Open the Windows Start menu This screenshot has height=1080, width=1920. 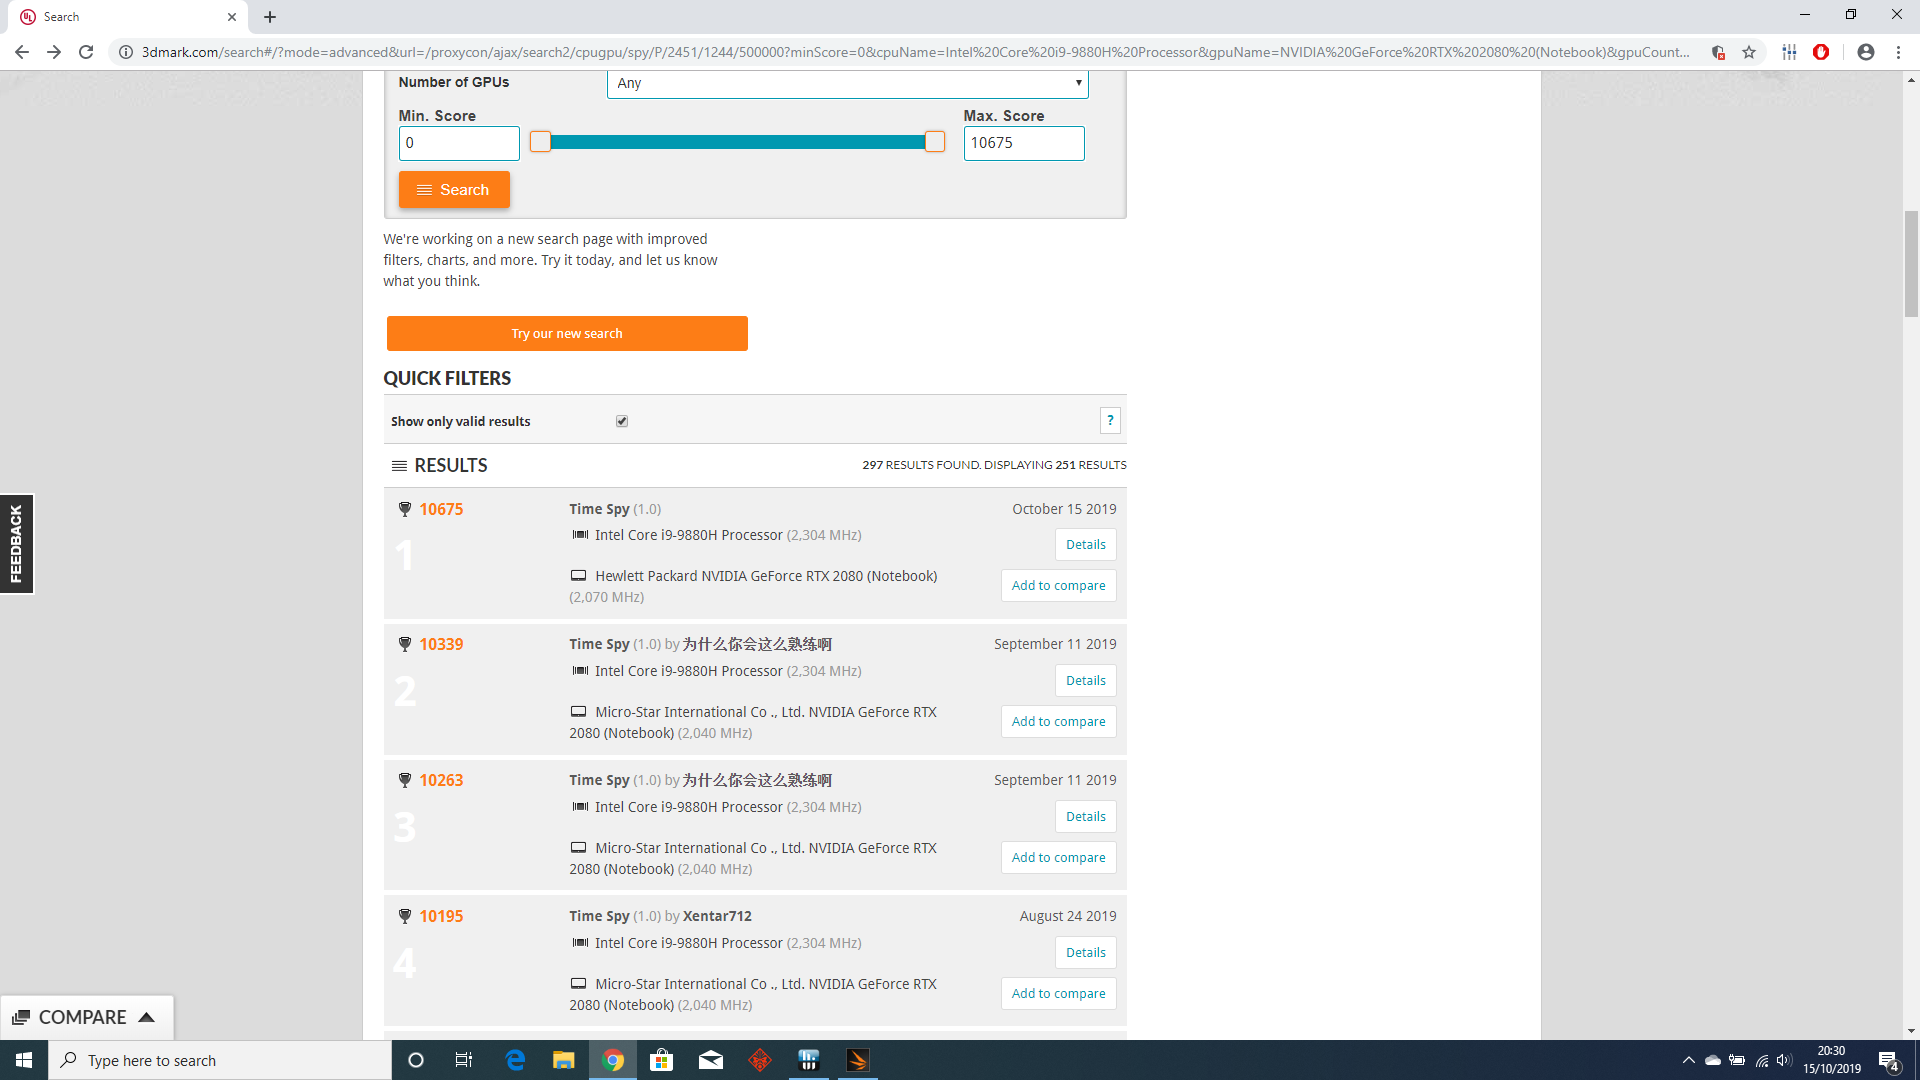click(24, 1060)
